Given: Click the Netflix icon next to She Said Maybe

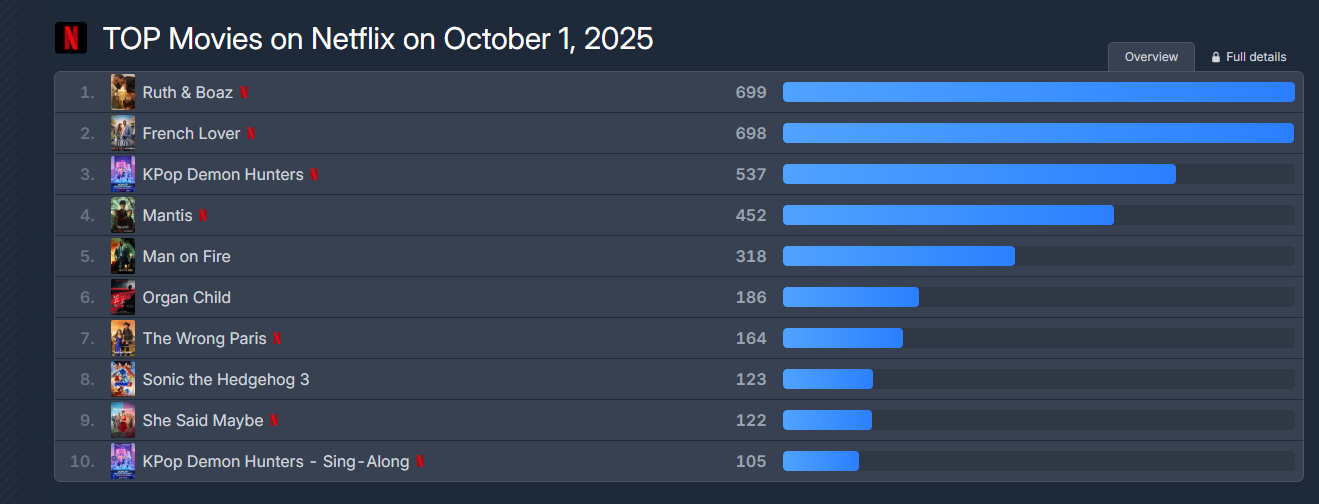Looking at the screenshot, I should point(274,421).
